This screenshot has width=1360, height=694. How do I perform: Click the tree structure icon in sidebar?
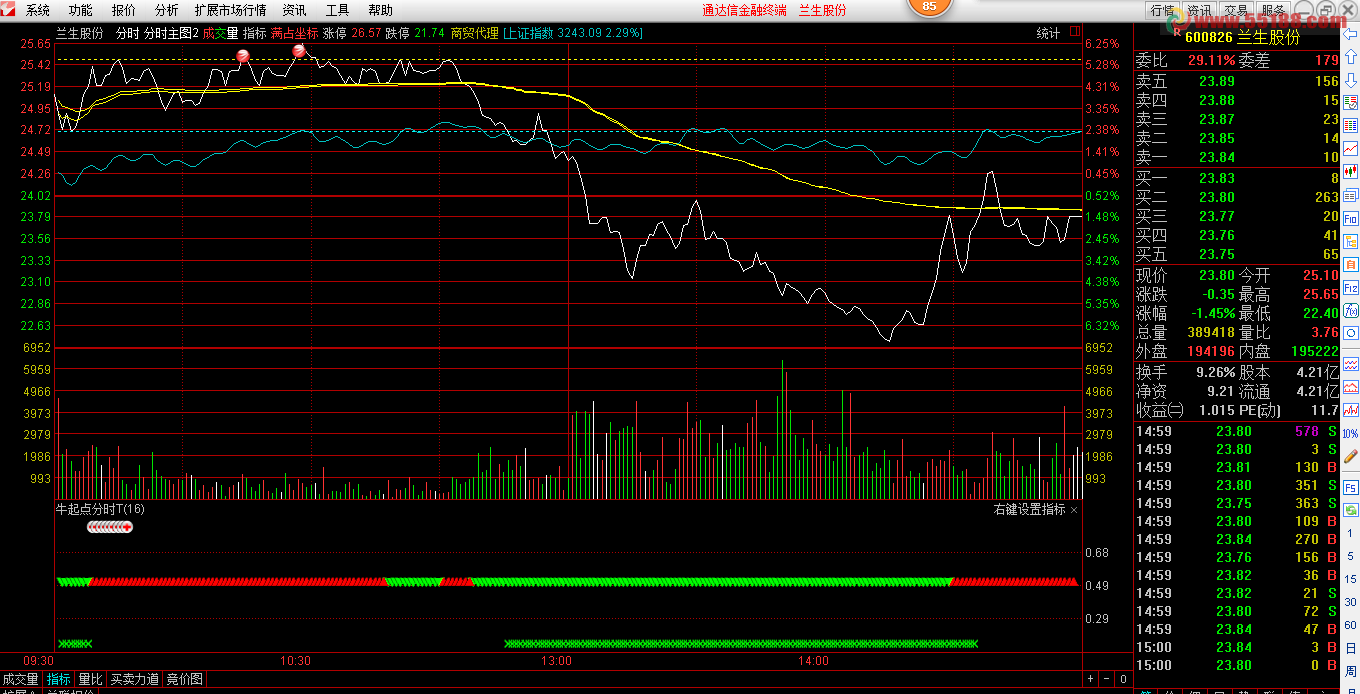click(1350, 240)
